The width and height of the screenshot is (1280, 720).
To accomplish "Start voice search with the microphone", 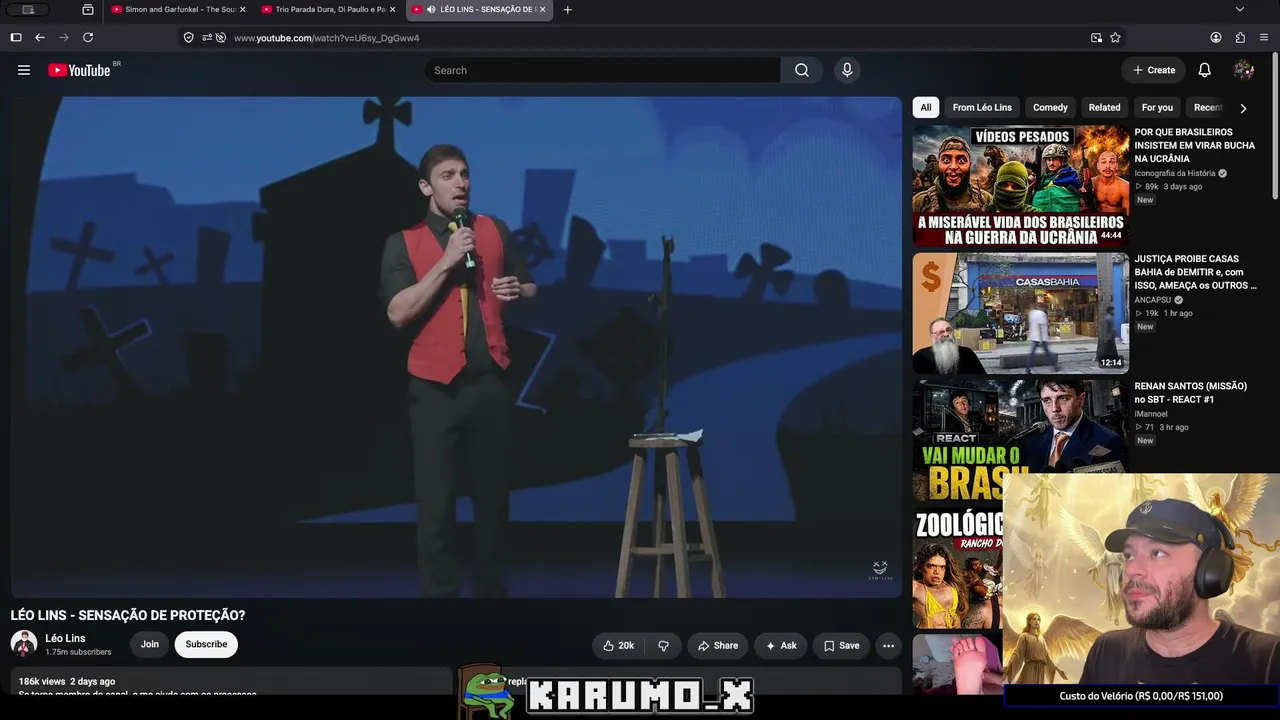I will (847, 70).
